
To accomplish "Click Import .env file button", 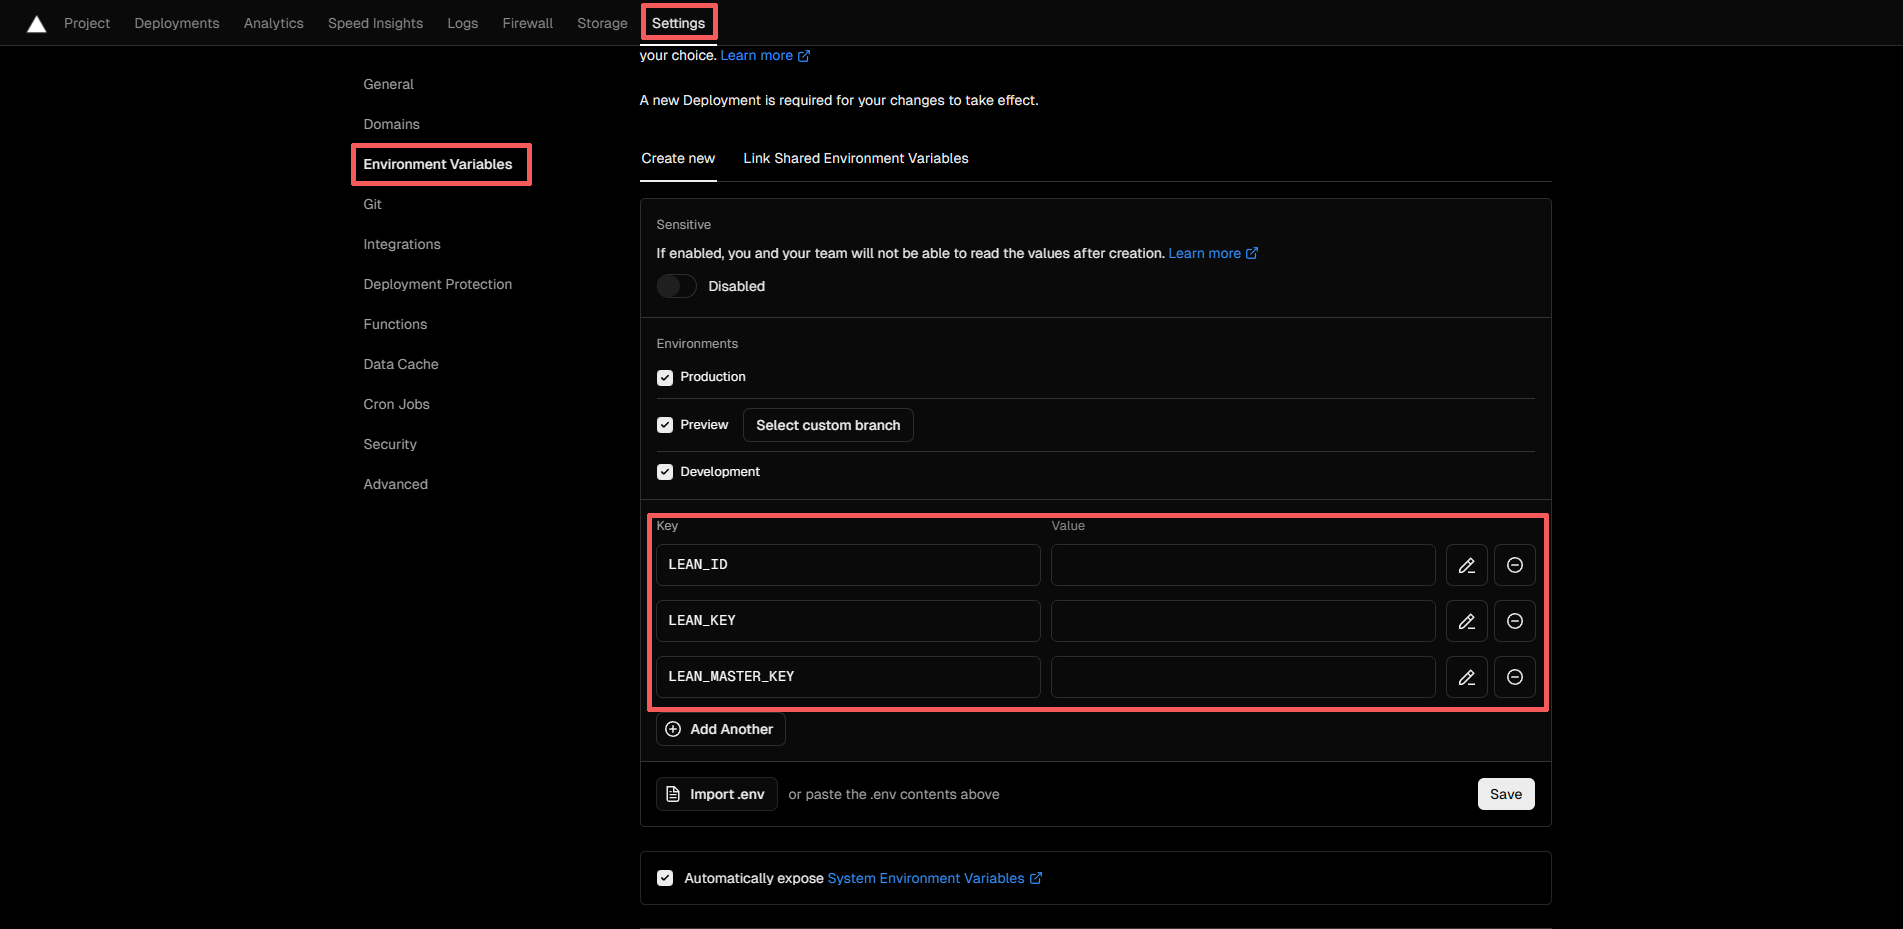I will coord(716,794).
